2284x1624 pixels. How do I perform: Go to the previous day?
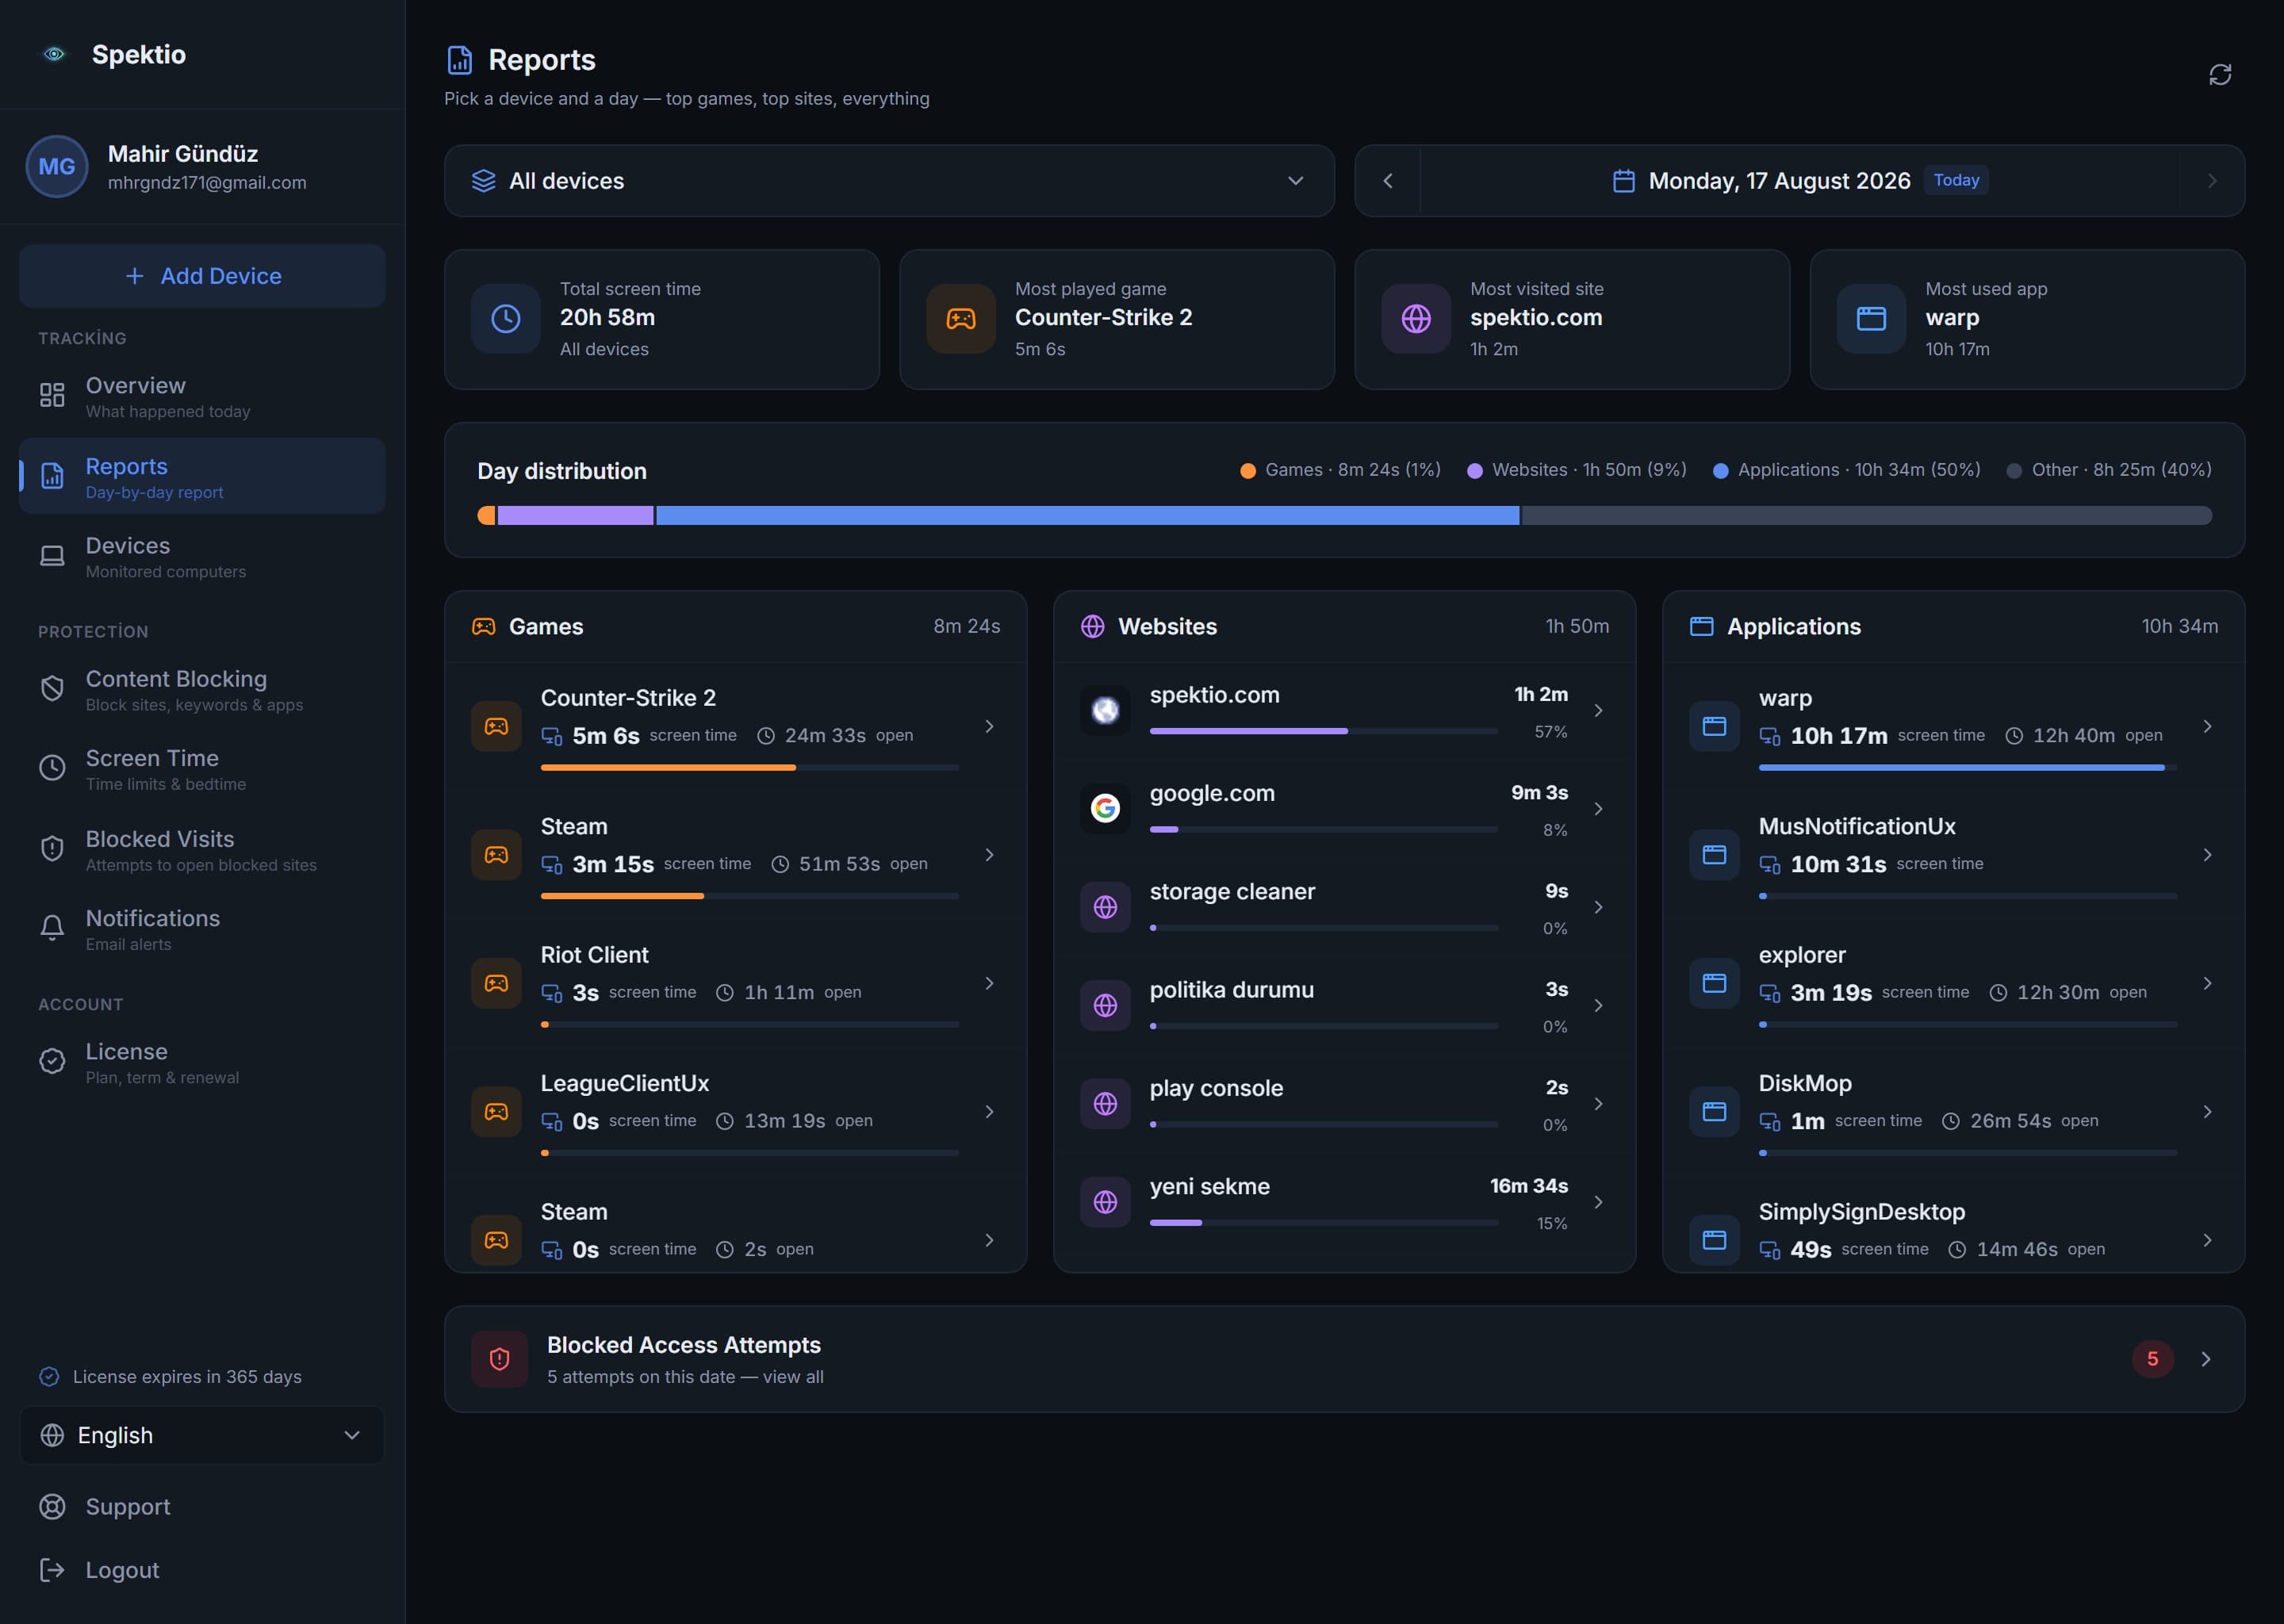click(x=1388, y=181)
